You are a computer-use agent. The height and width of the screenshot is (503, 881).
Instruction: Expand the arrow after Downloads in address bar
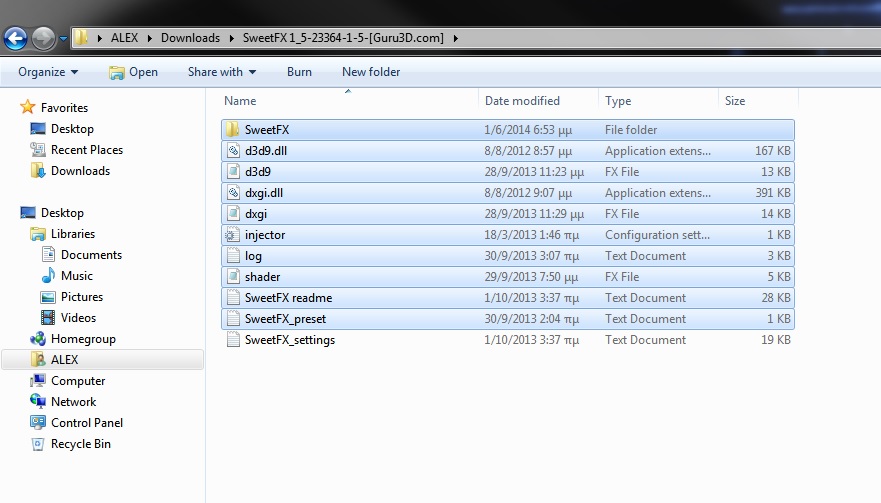tap(231, 38)
